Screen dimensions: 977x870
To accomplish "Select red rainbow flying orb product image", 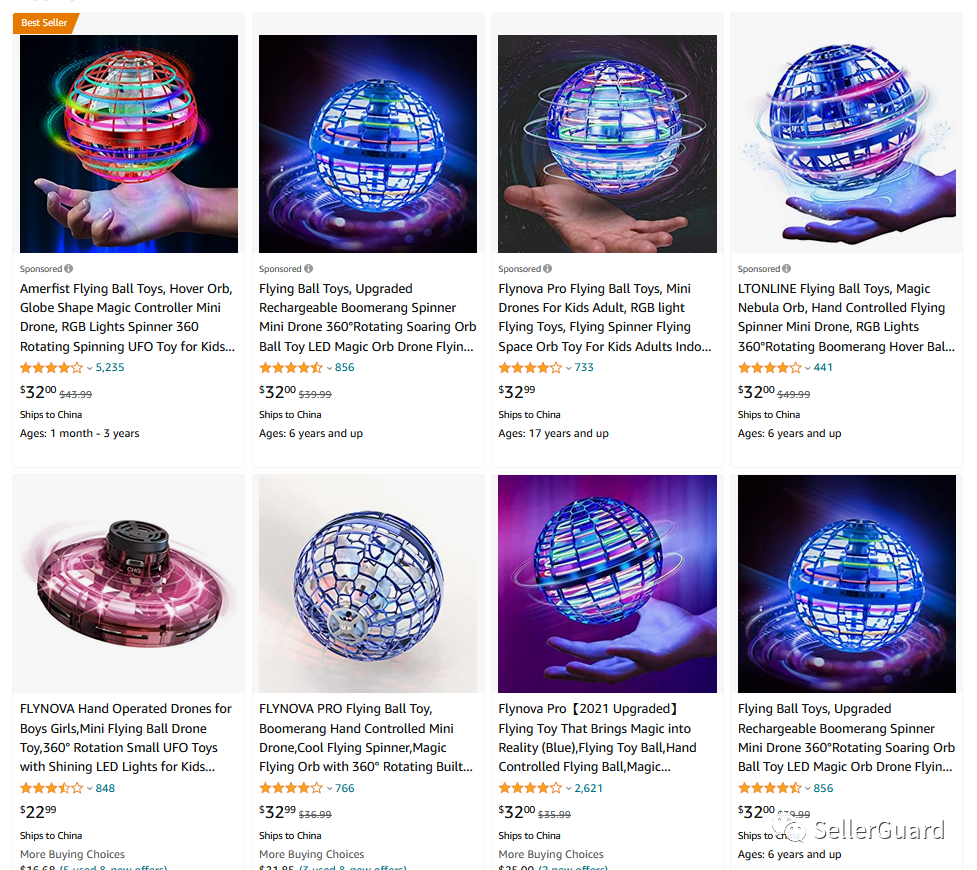I will (x=128, y=144).
